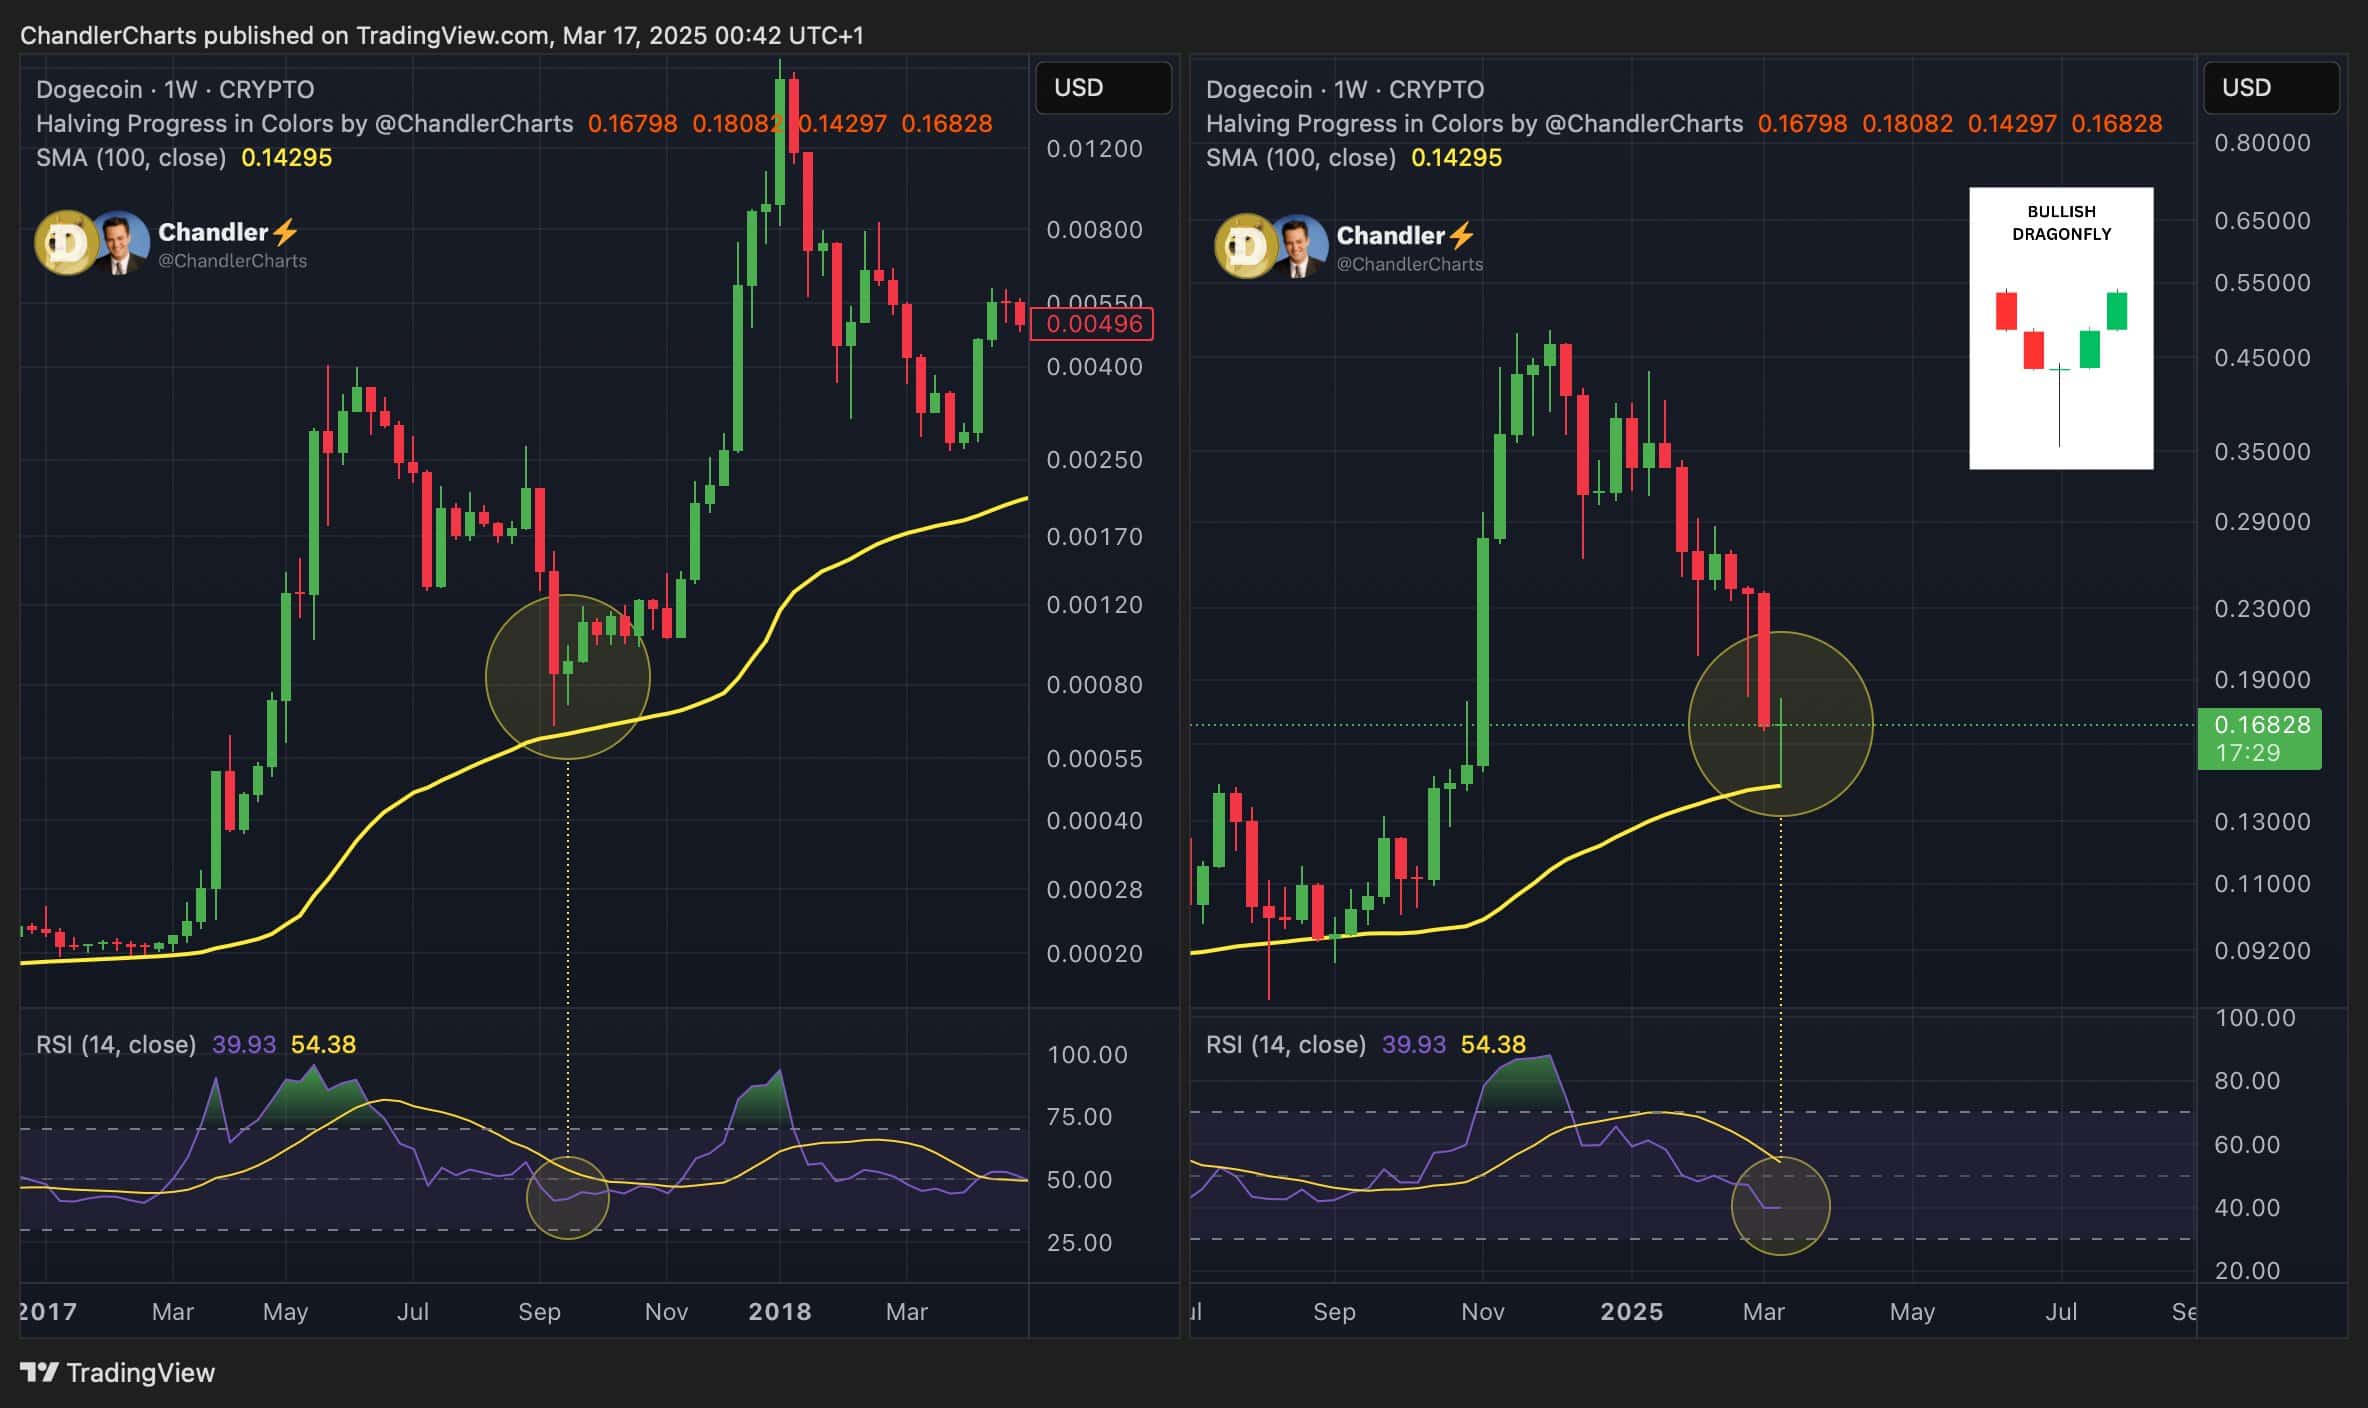This screenshot has width=2368, height=1408.
Task: Click the header 'ChandlerCharts published on TradingView.com'
Action: tap(285, 36)
